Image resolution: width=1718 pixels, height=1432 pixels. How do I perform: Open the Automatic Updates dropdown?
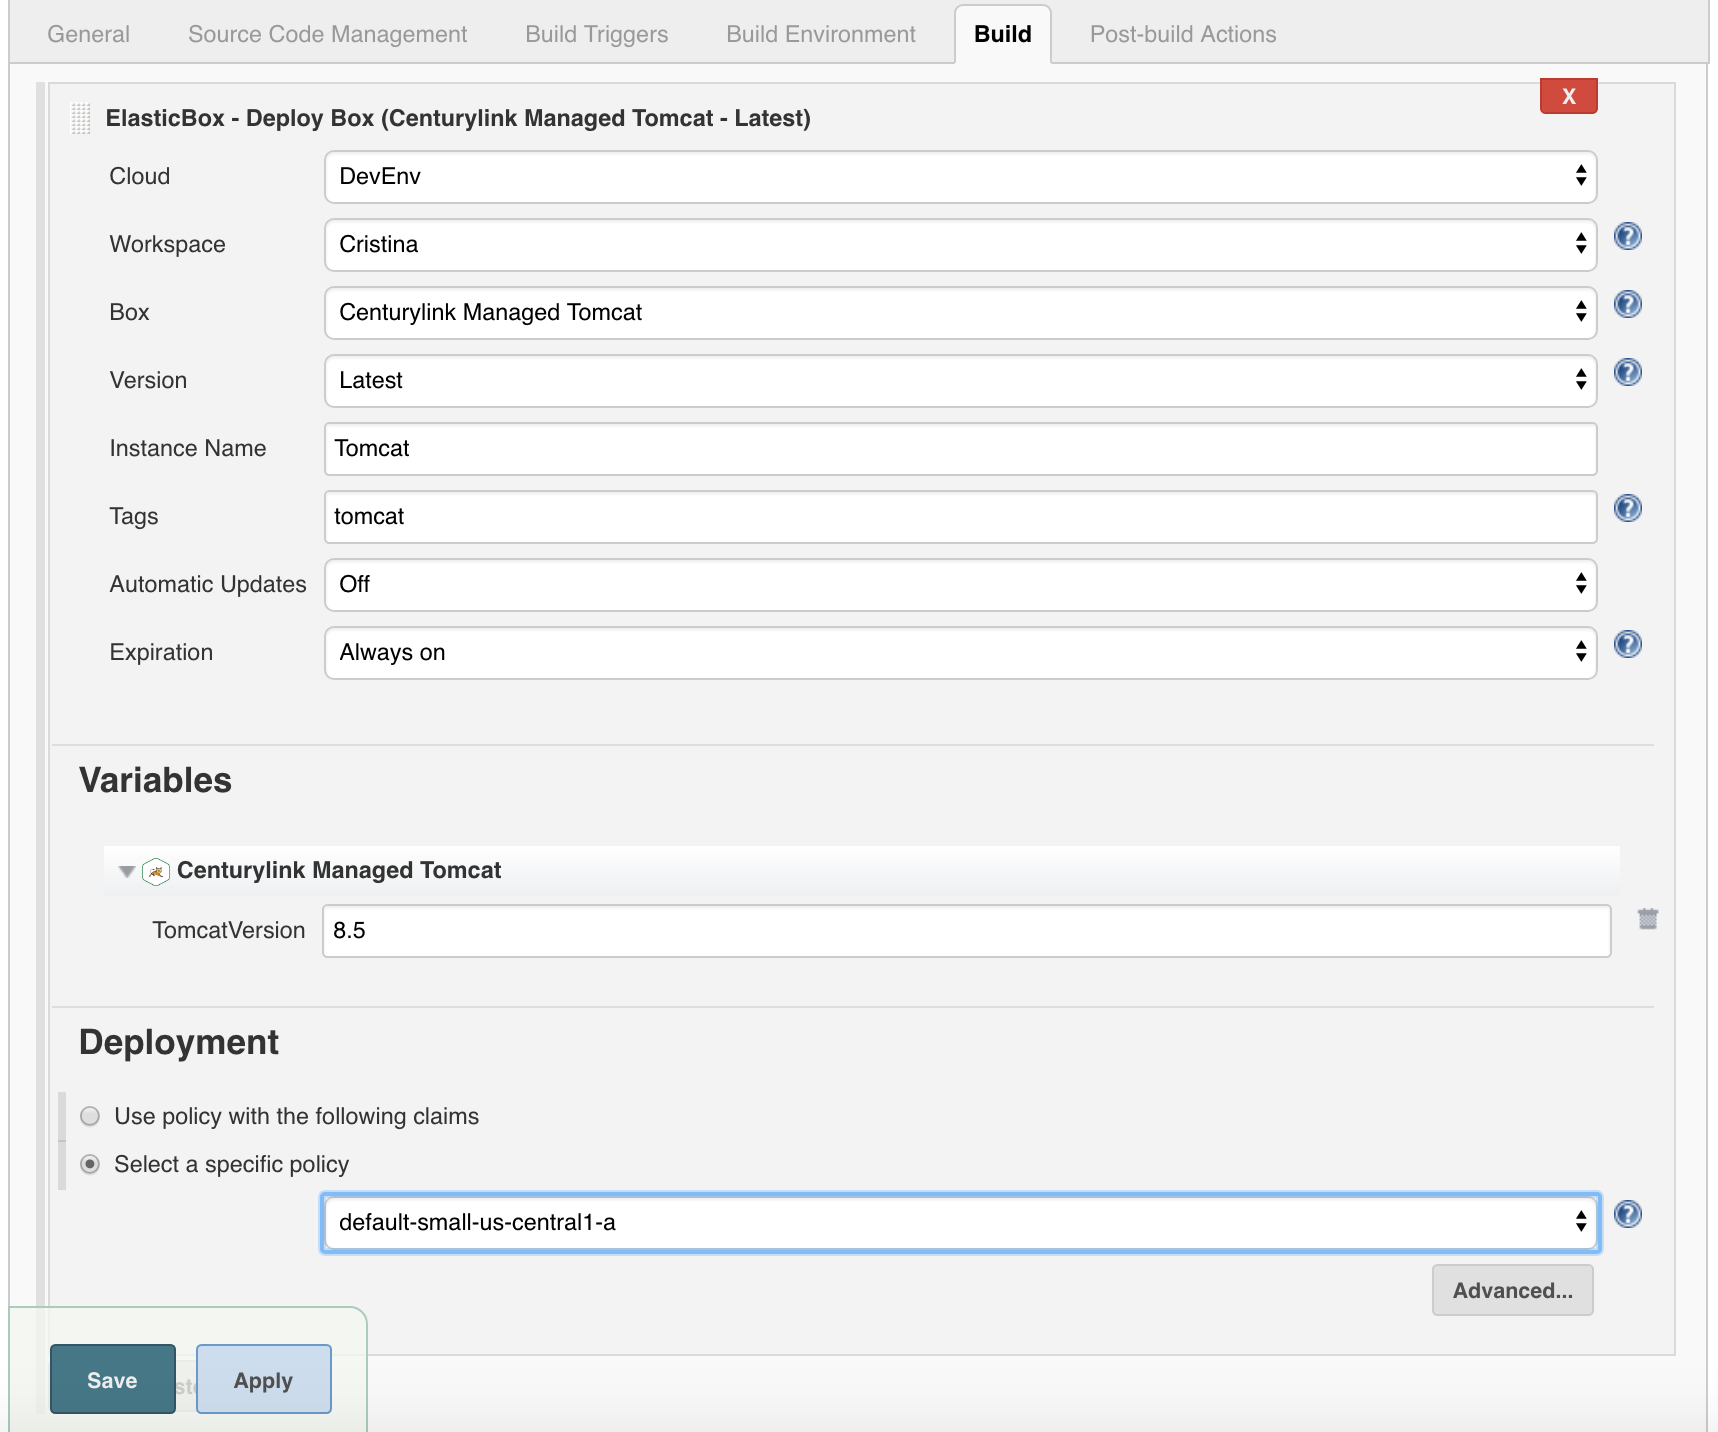[x=960, y=585]
